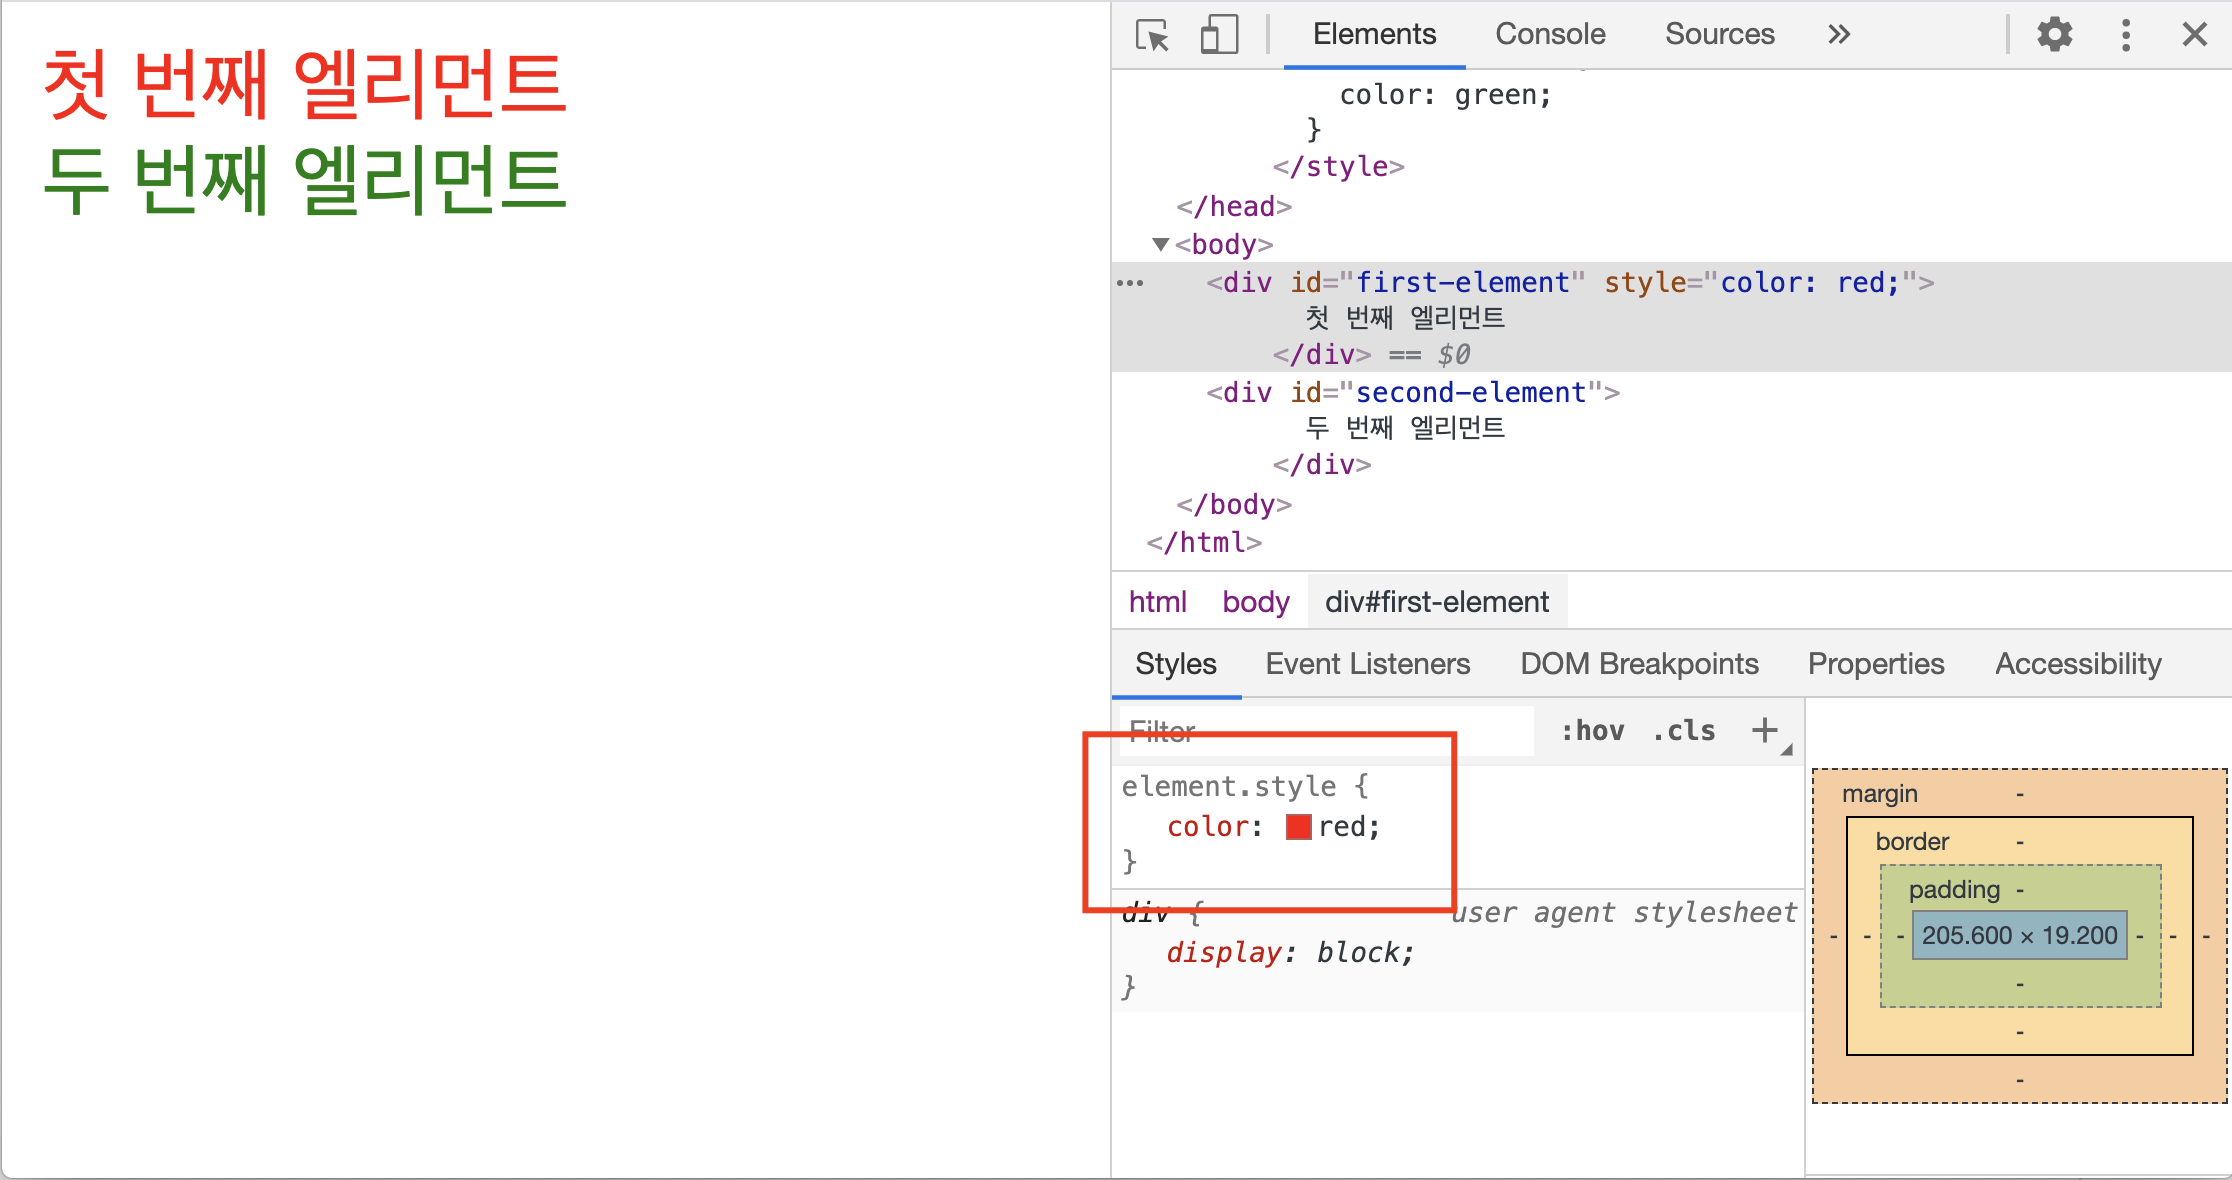Select body in the breadcrumb trail

[x=1255, y=602]
